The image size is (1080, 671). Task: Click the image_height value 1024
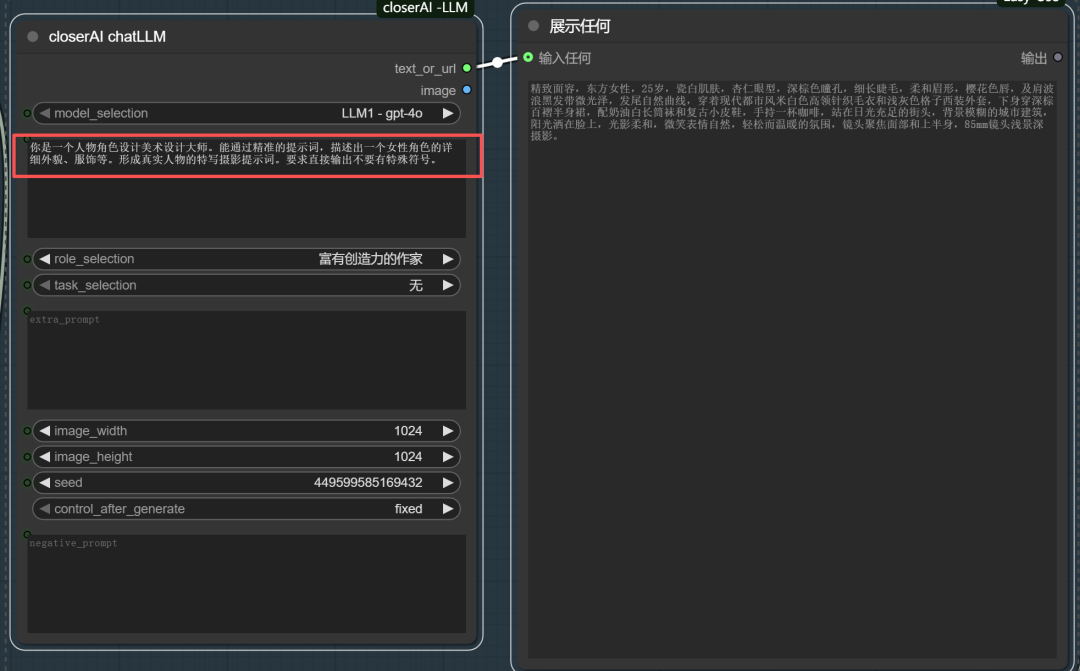[x=408, y=457]
